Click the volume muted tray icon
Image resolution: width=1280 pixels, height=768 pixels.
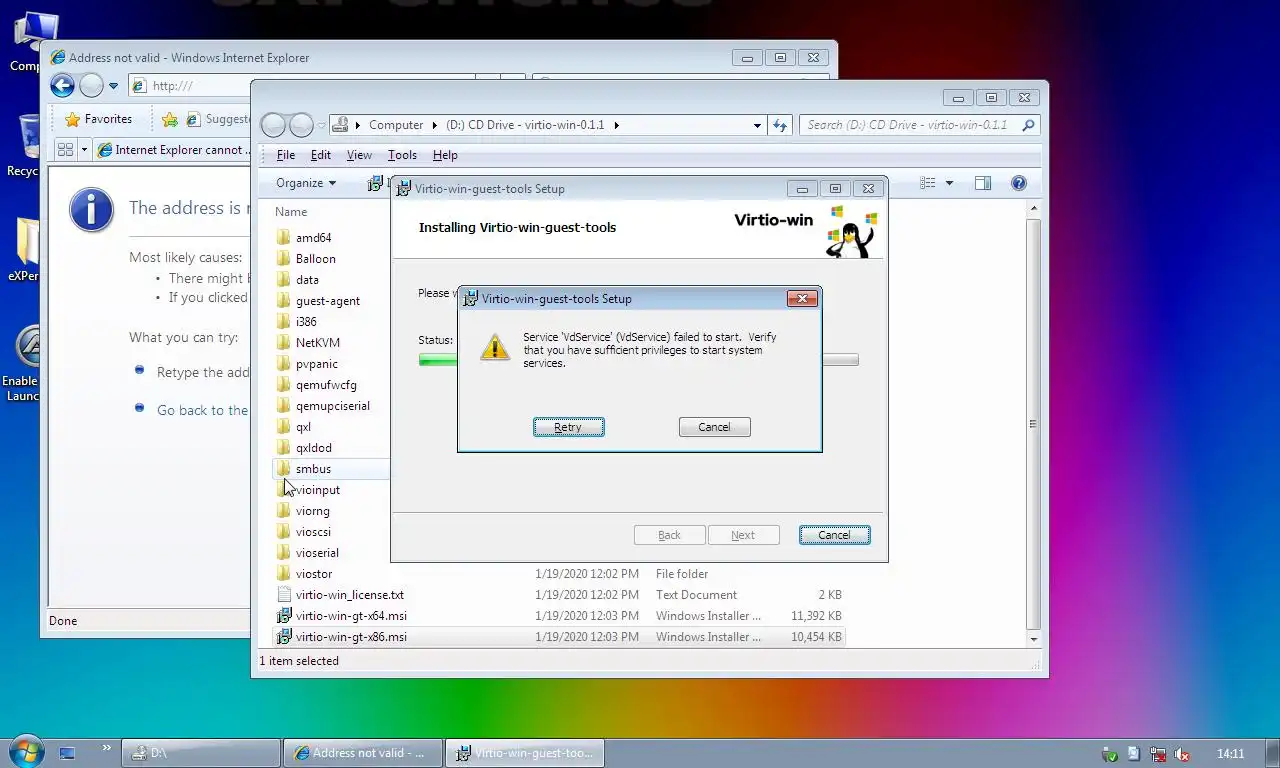[1182, 754]
